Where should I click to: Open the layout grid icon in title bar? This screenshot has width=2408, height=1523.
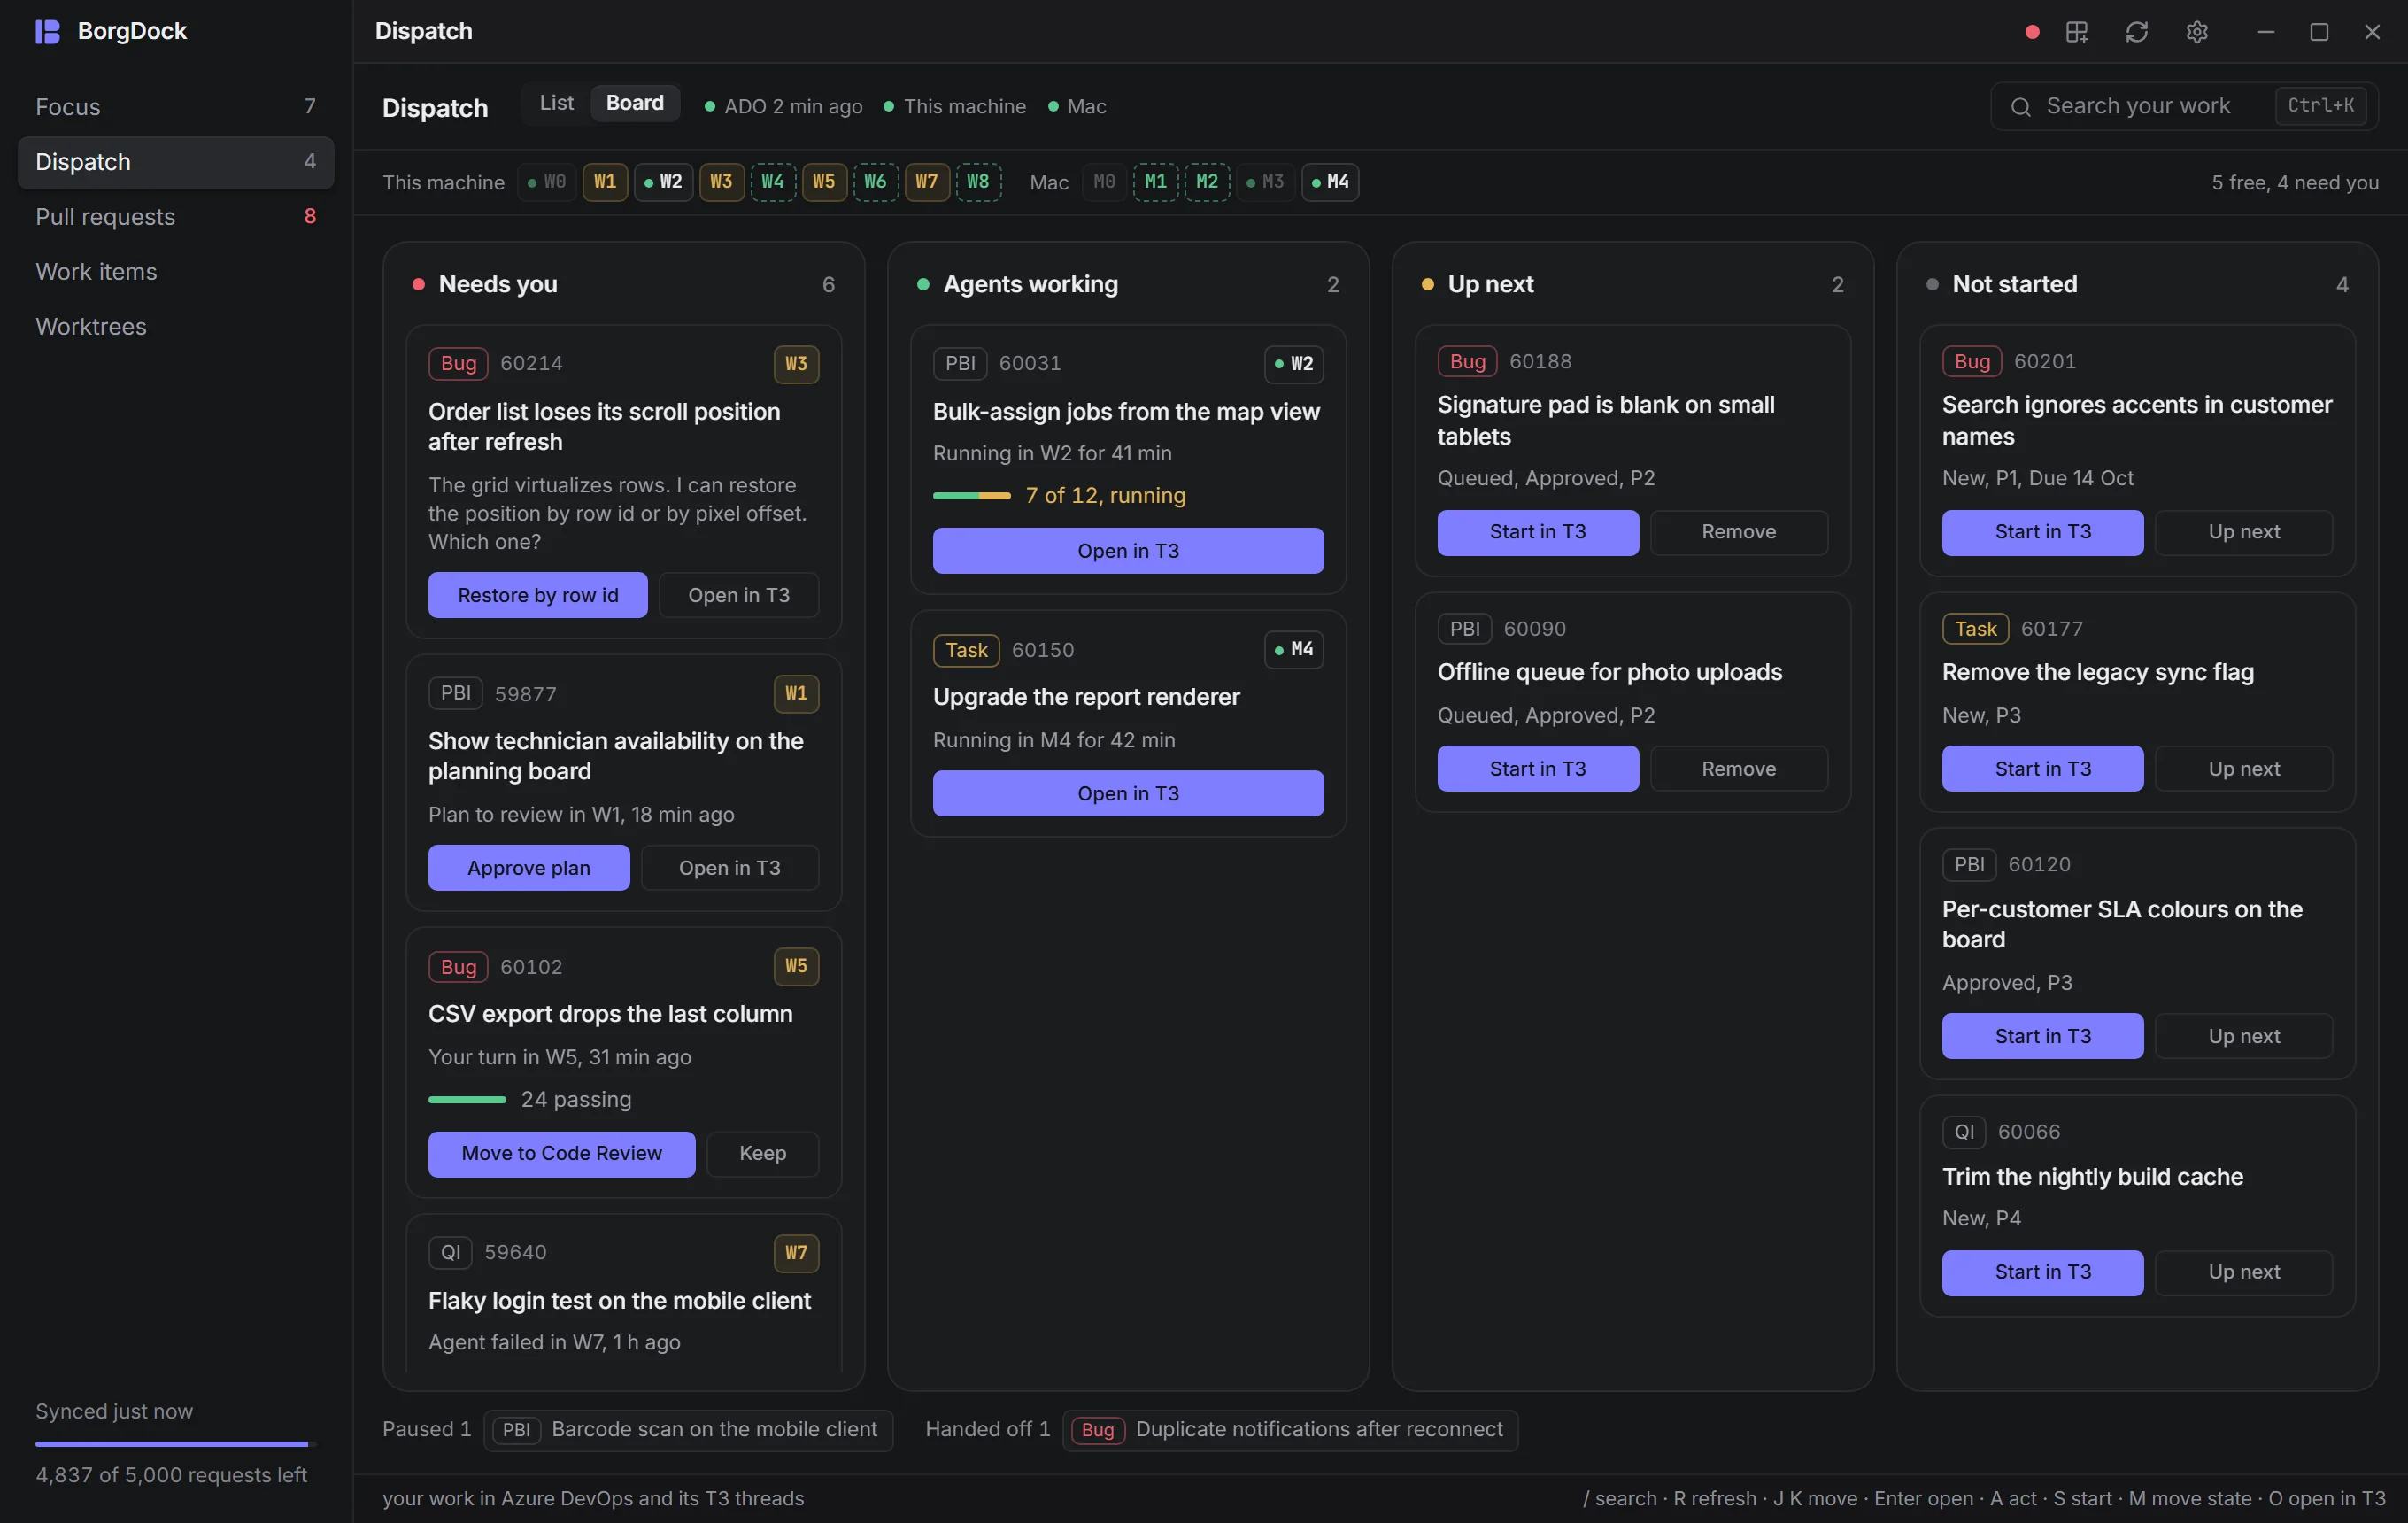tap(2076, 32)
